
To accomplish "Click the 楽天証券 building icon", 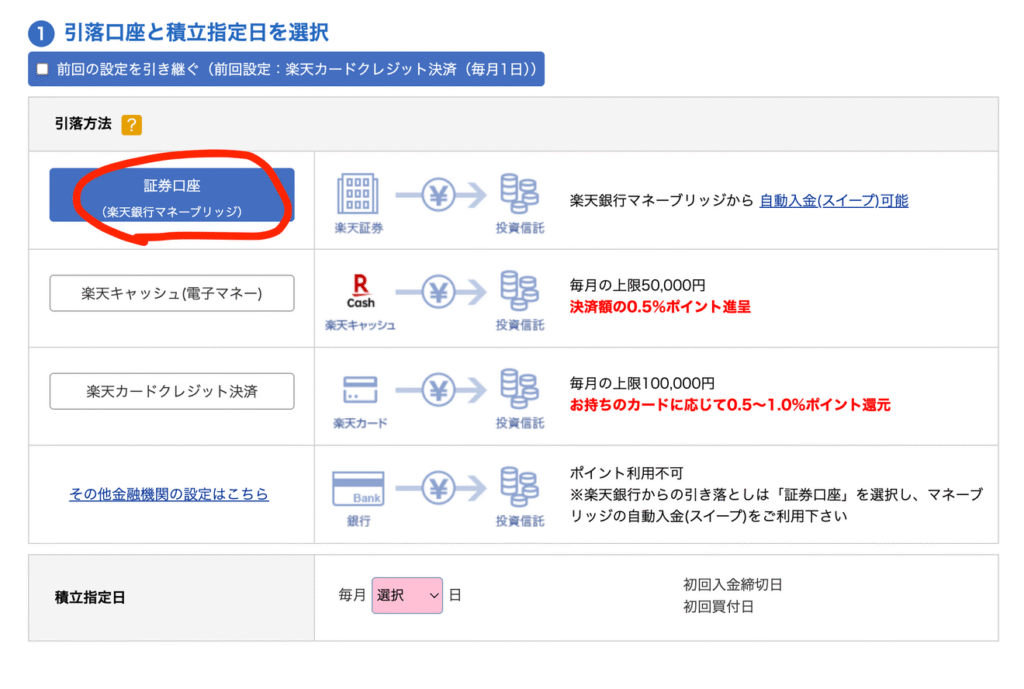I will click(358, 194).
